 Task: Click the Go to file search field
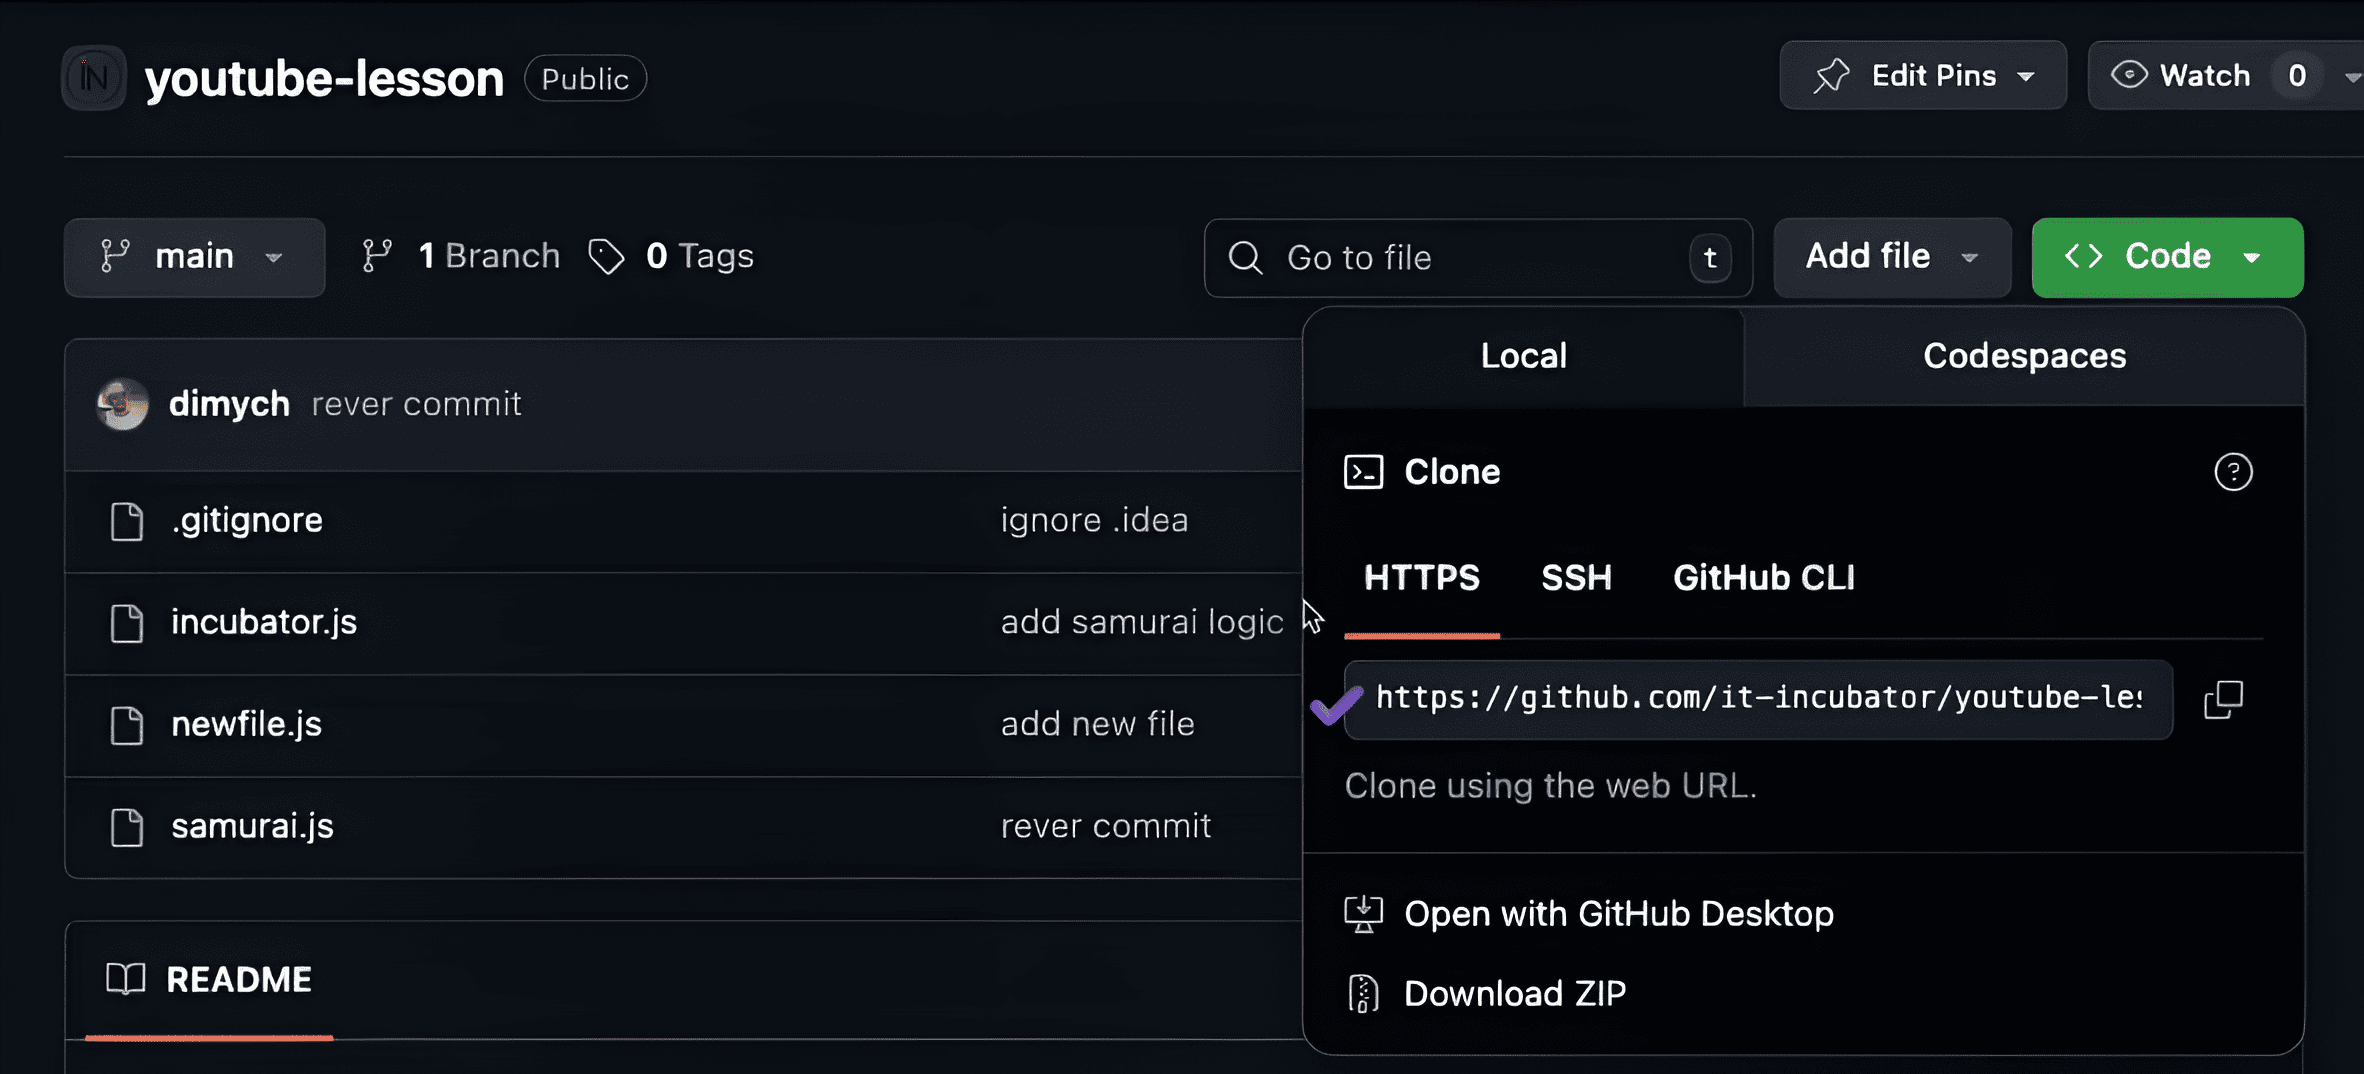[x=1460, y=258]
